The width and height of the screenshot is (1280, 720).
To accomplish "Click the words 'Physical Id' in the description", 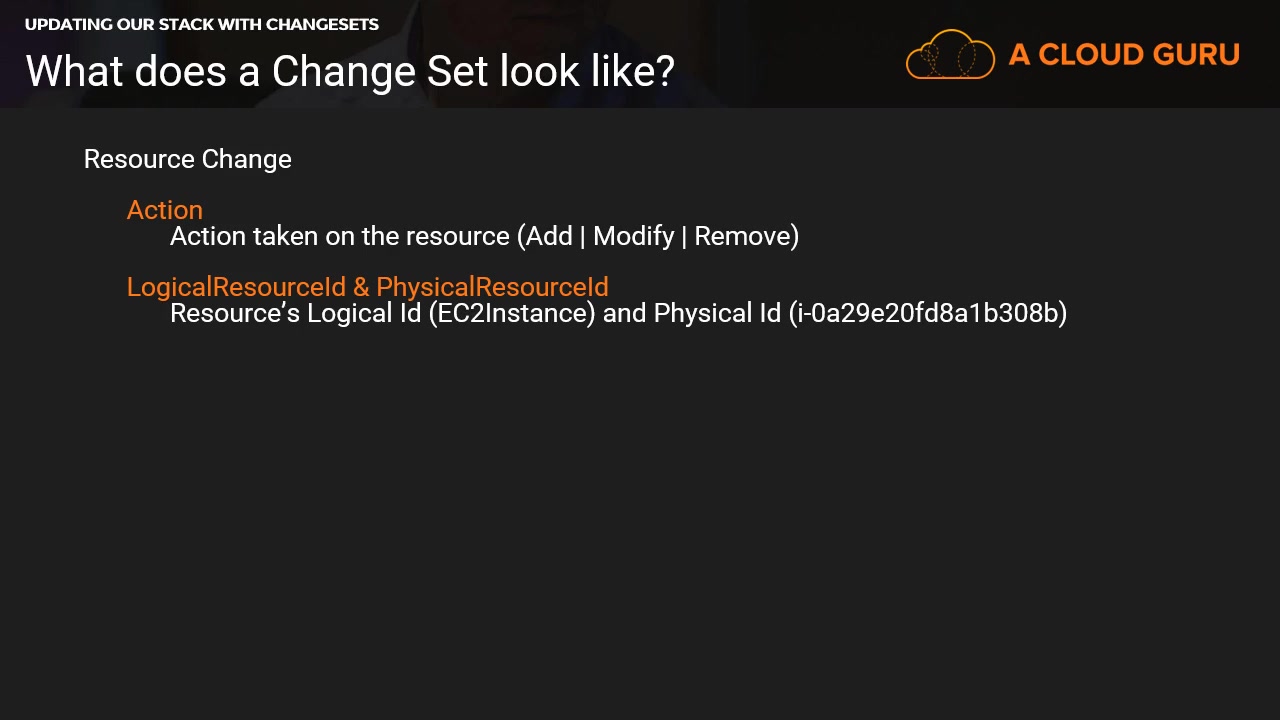I will point(716,313).
